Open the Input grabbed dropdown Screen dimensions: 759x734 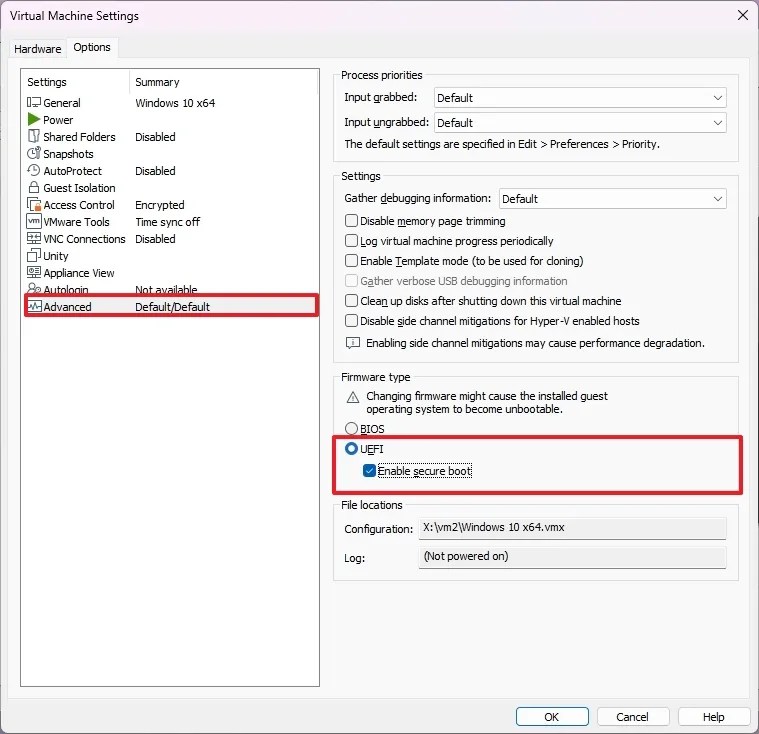[x=580, y=98]
